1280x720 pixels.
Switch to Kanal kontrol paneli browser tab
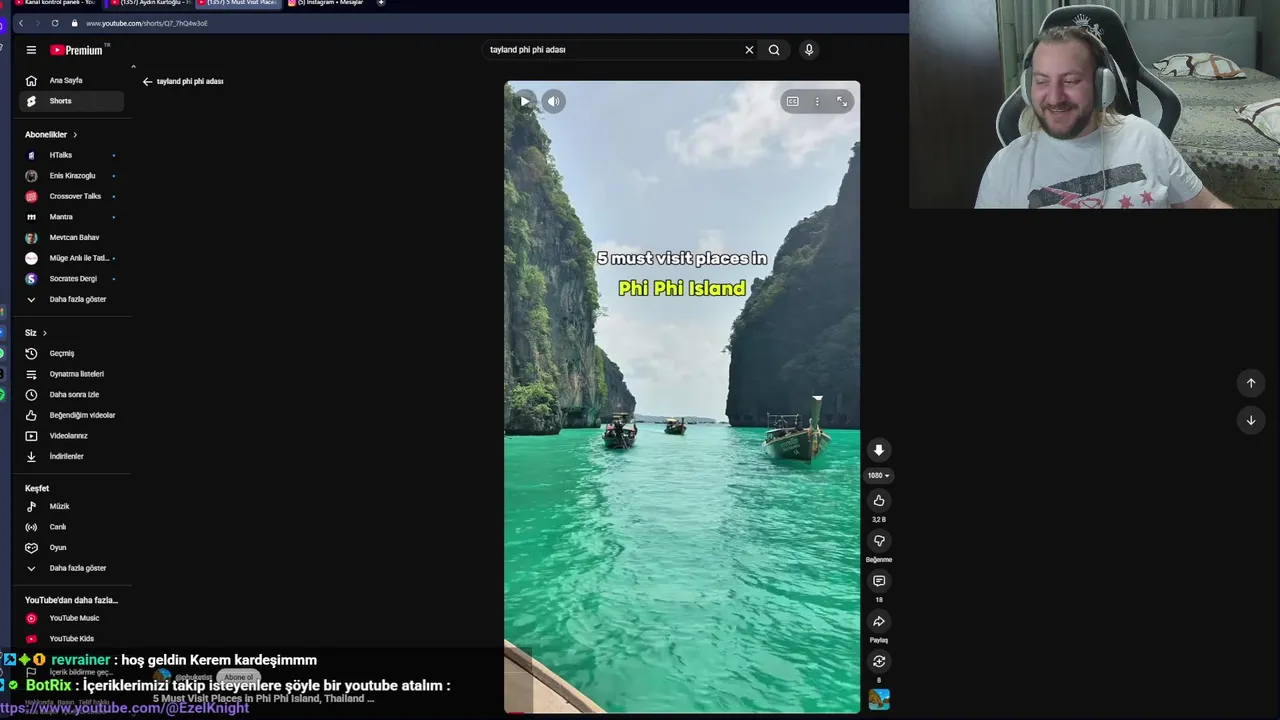click(x=56, y=3)
